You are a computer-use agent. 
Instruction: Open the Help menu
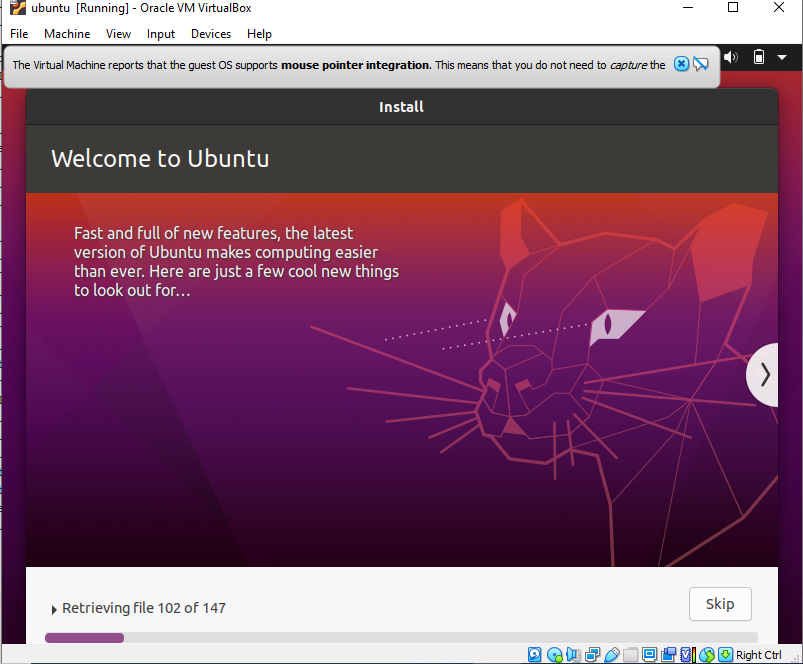point(259,34)
